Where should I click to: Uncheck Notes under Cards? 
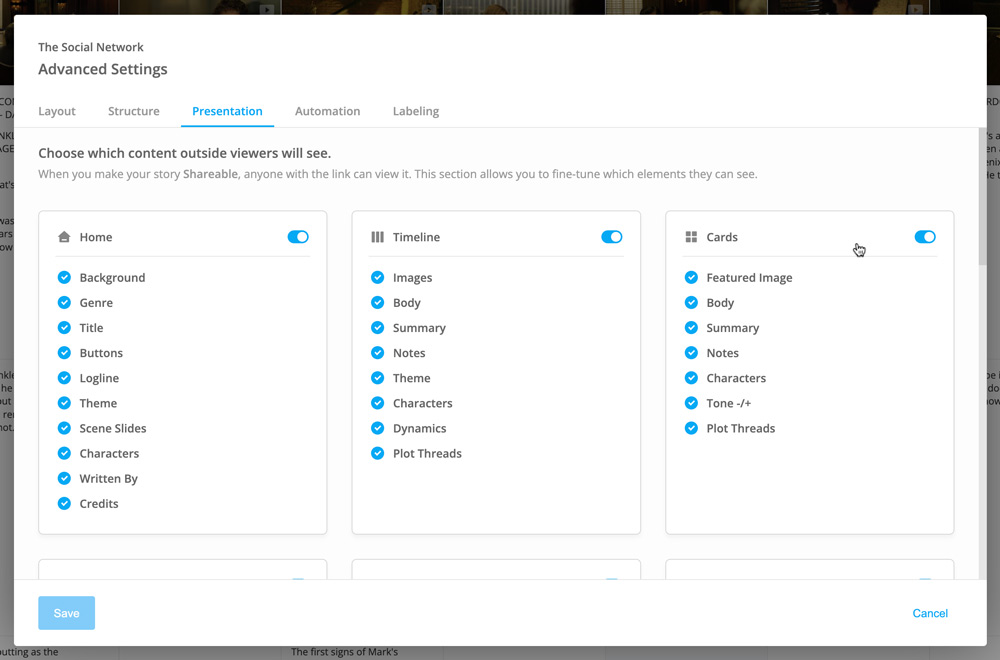click(x=691, y=353)
